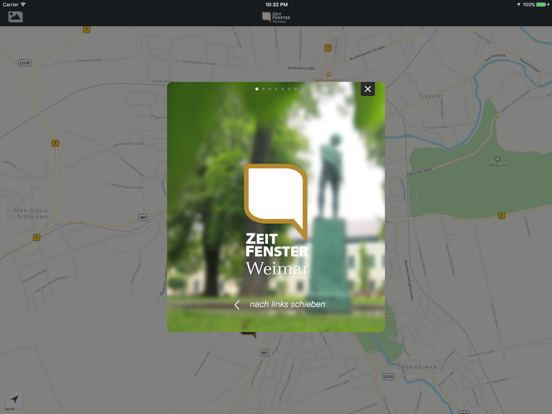Viewport: 552px width, 414px height.
Task: Tap the ZeitFenster logo in the header
Action: (276, 17)
